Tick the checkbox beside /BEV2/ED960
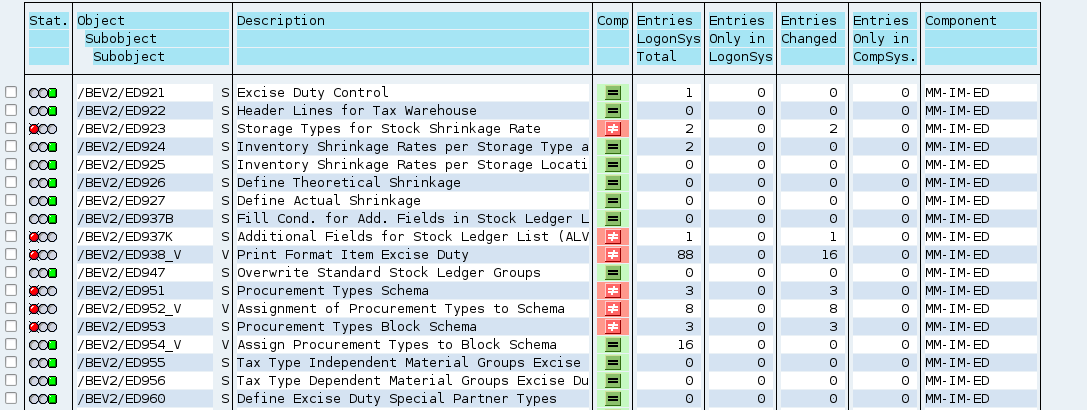 click(11, 399)
